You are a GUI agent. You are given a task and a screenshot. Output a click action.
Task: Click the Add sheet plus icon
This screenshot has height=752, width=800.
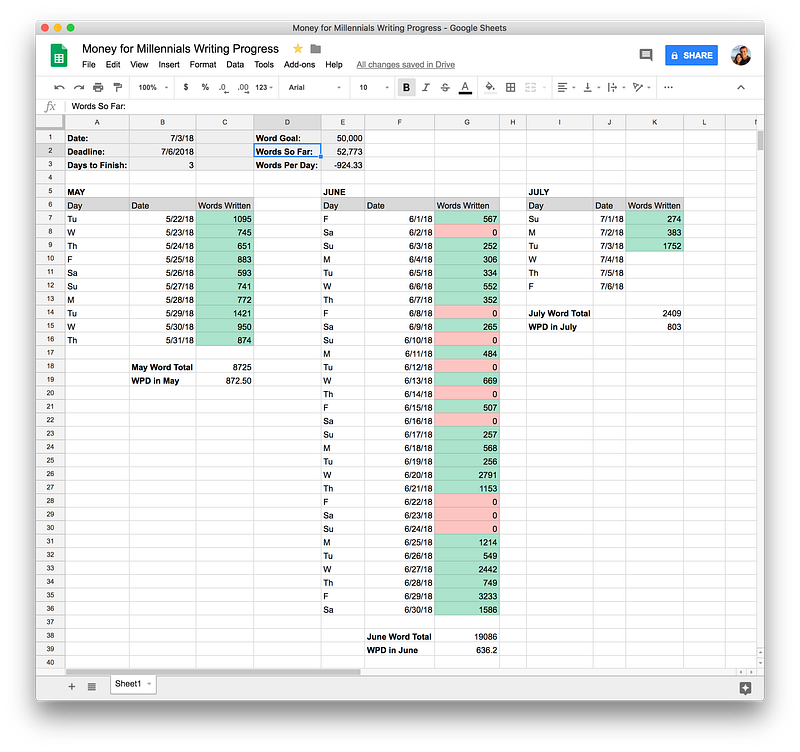[x=72, y=687]
